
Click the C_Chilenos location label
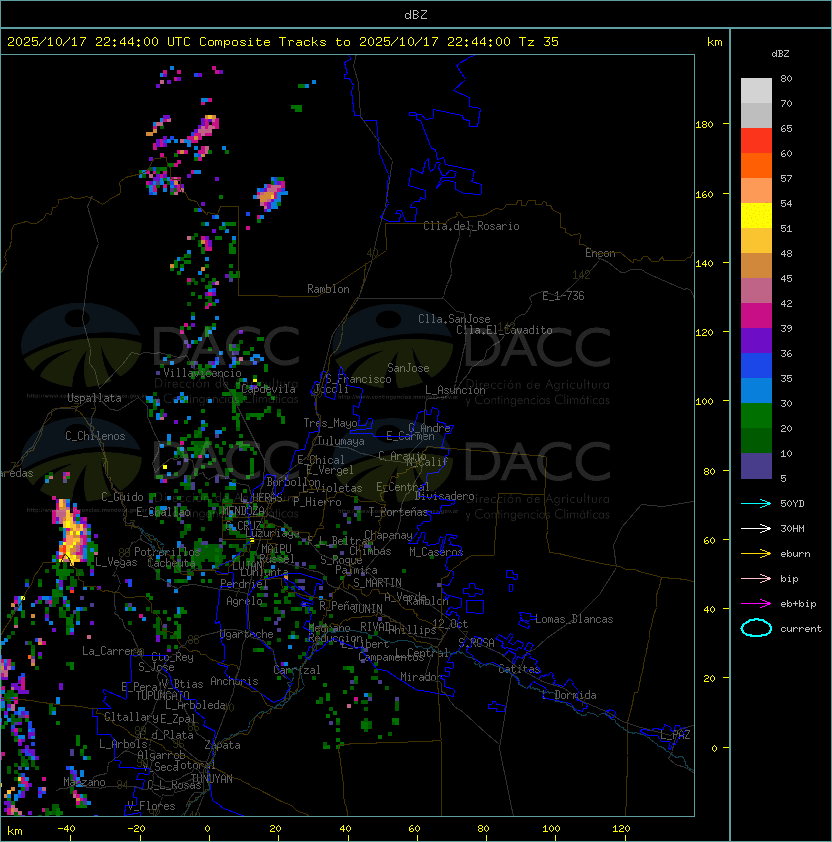[95, 436]
